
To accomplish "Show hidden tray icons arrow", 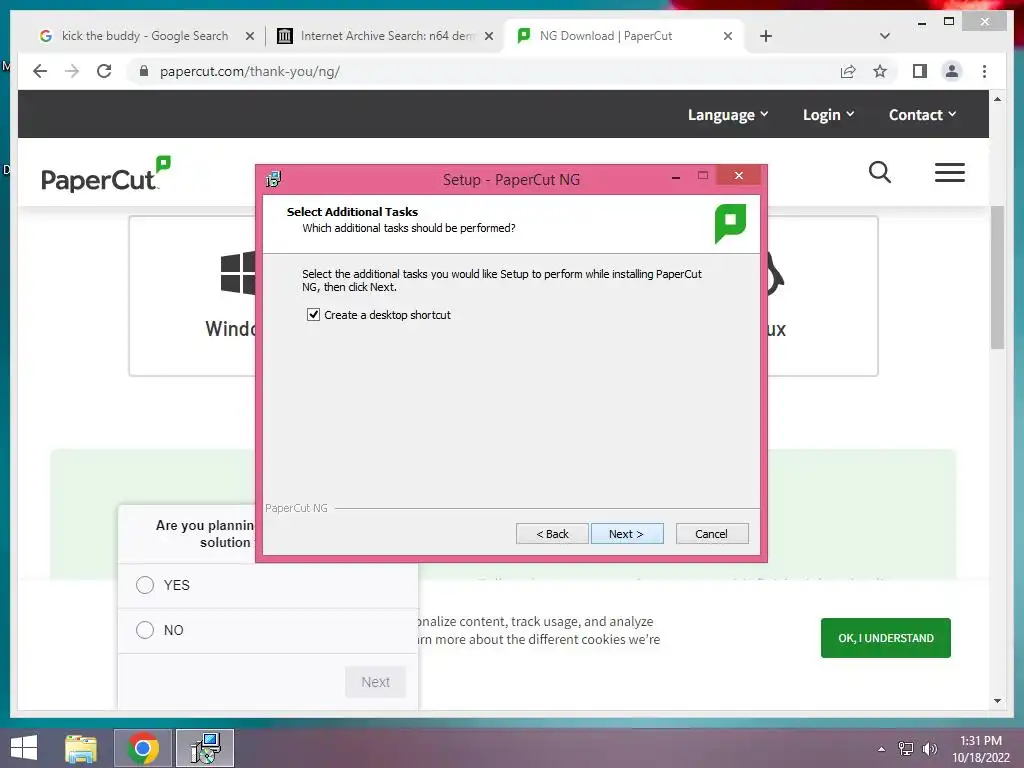I will [x=882, y=749].
